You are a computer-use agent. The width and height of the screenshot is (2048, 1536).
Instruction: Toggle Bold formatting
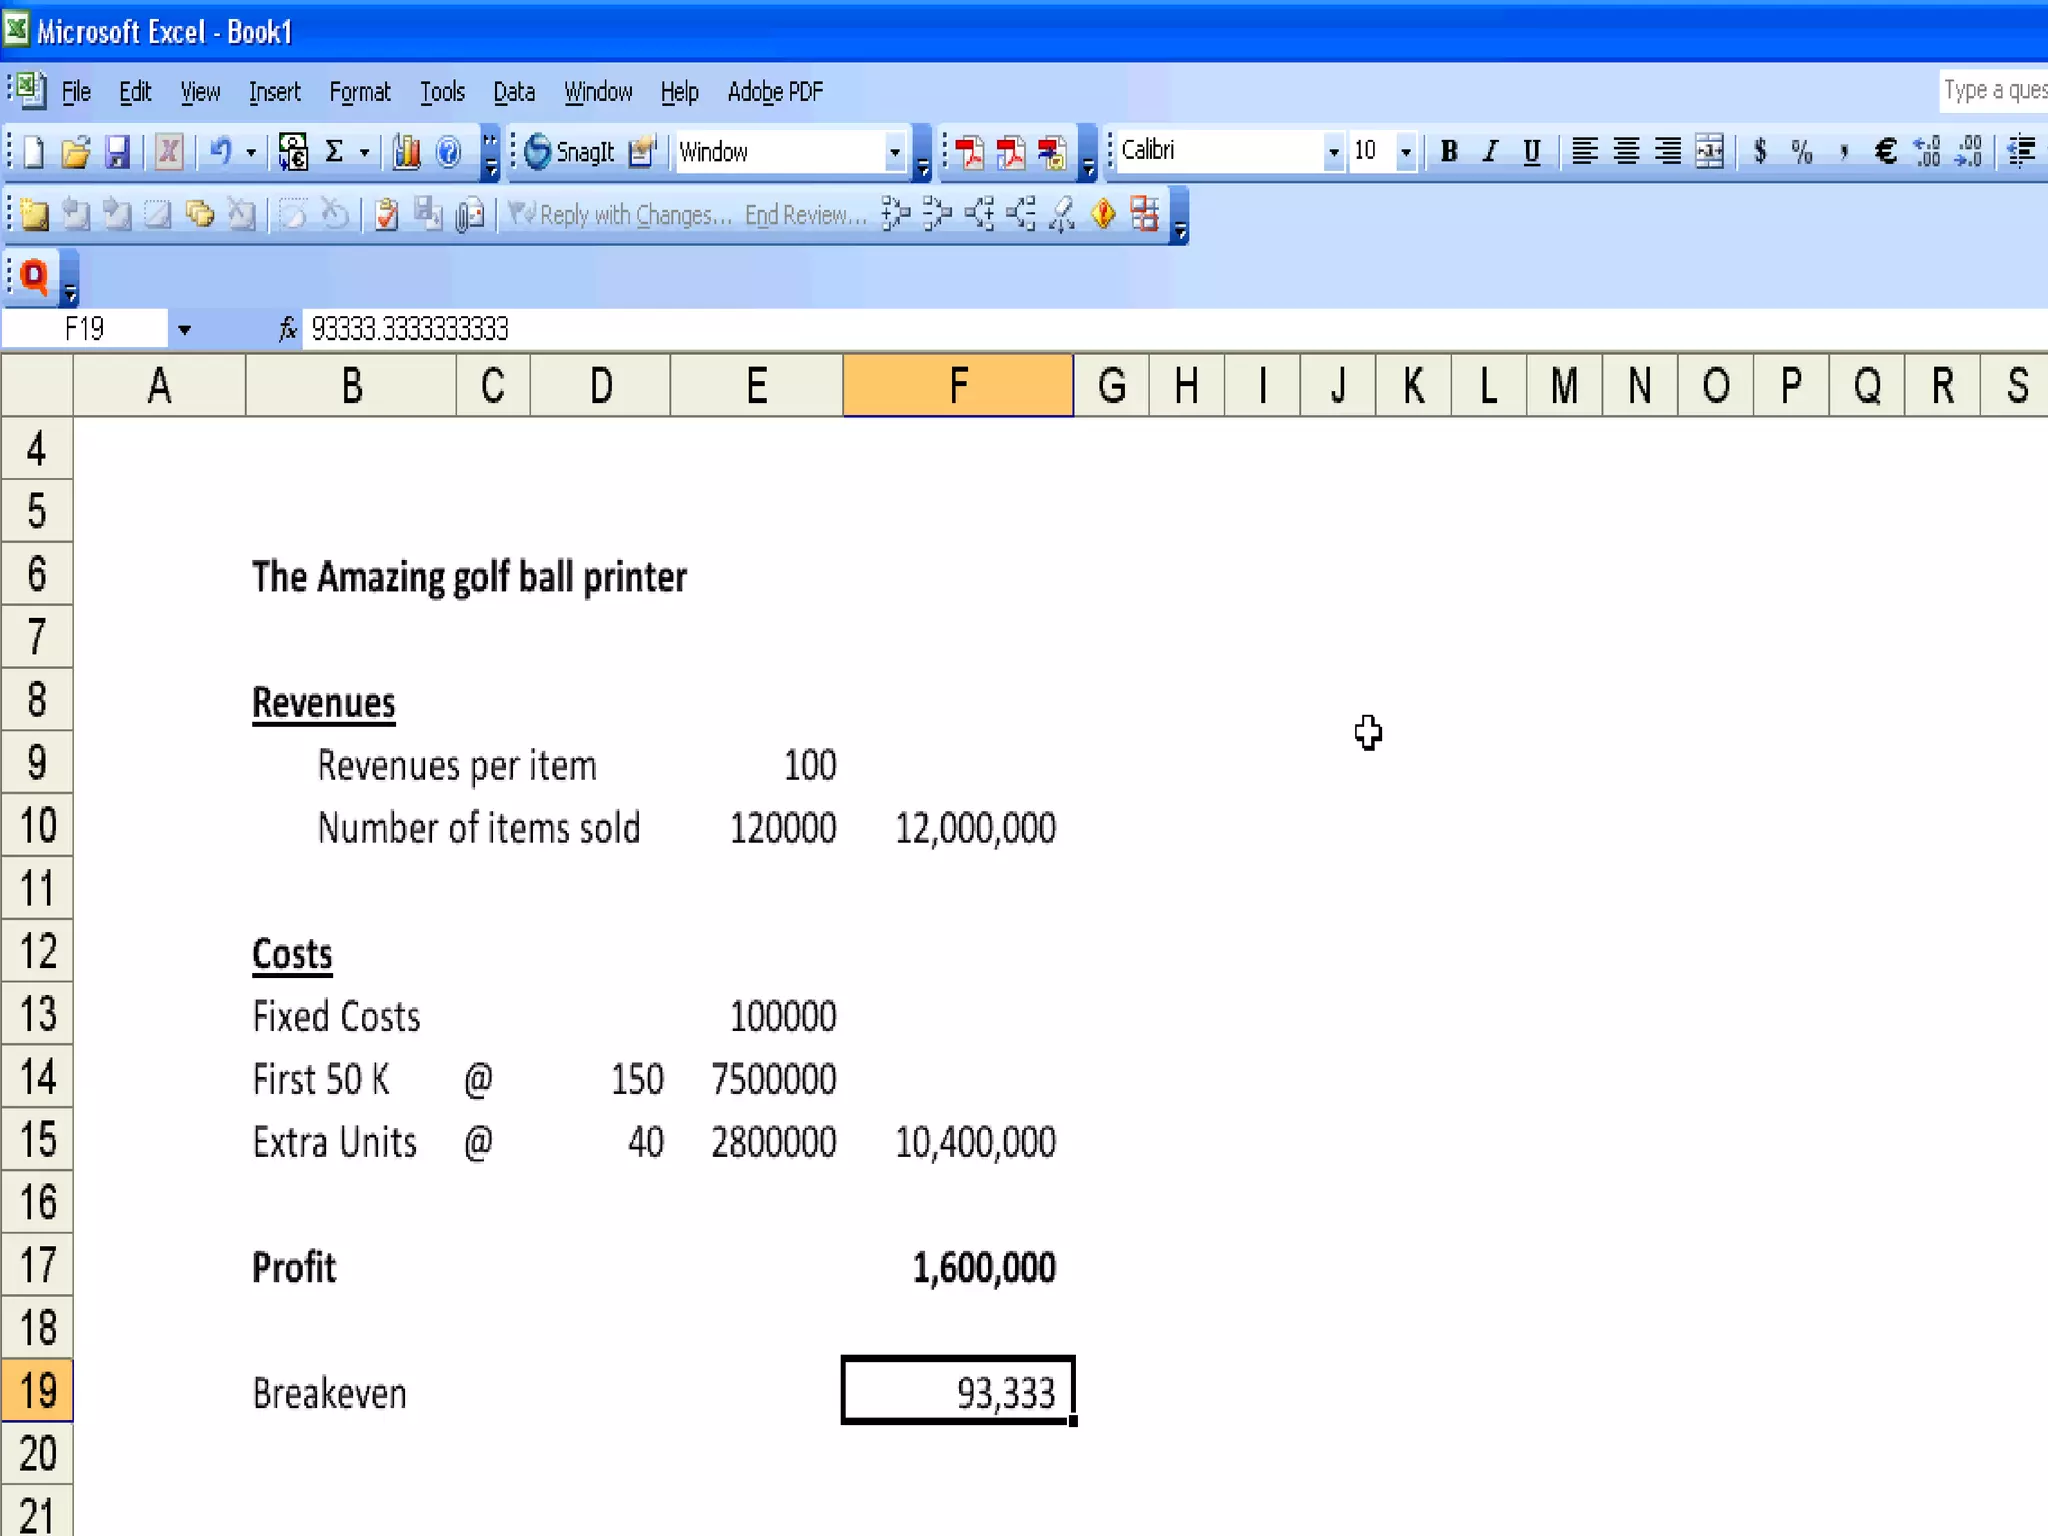coord(1448,152)
